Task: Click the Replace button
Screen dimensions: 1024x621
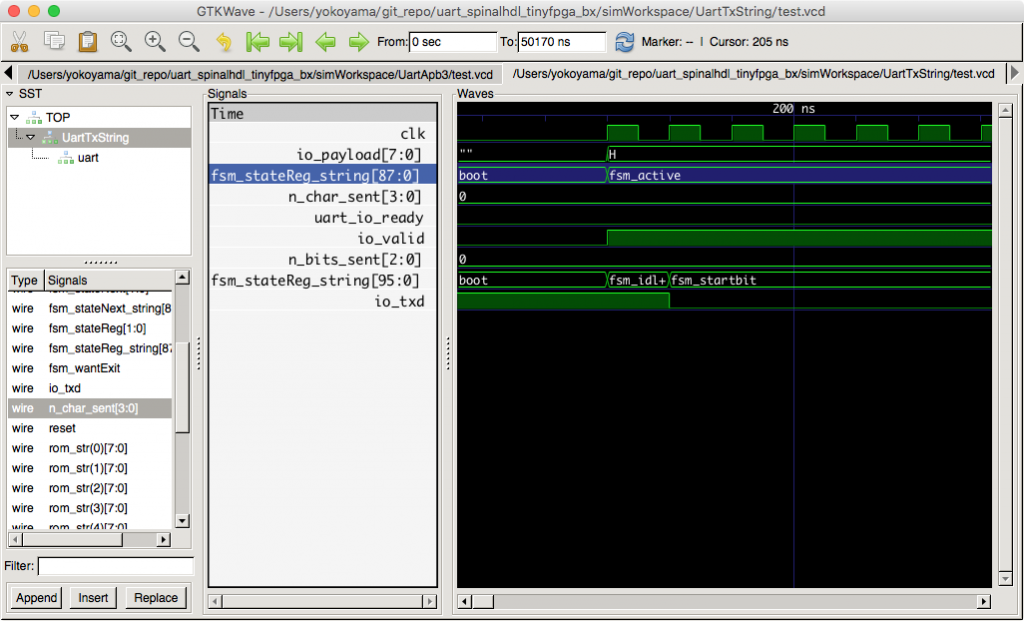Action: pyautogui.click(x=155, y=598)
